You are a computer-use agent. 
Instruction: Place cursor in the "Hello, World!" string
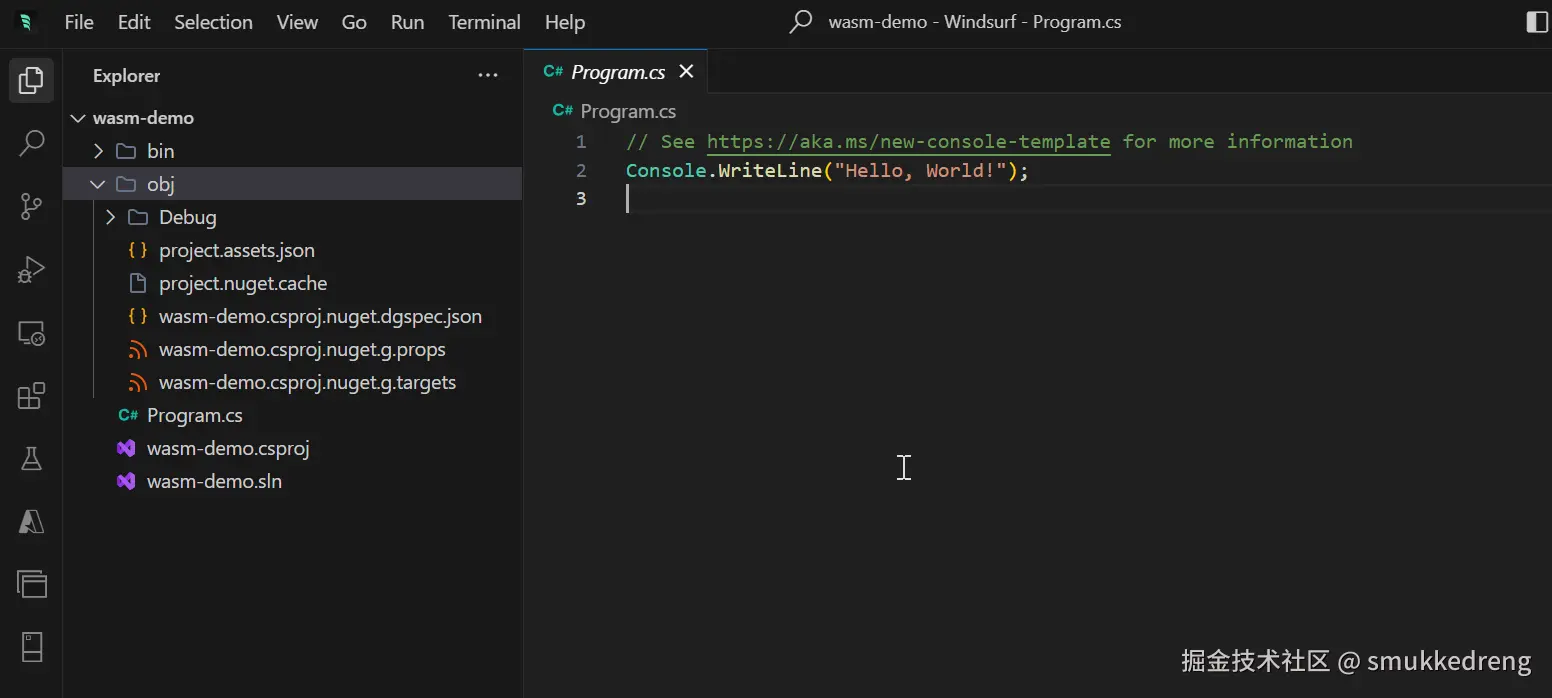pos(920,171)
